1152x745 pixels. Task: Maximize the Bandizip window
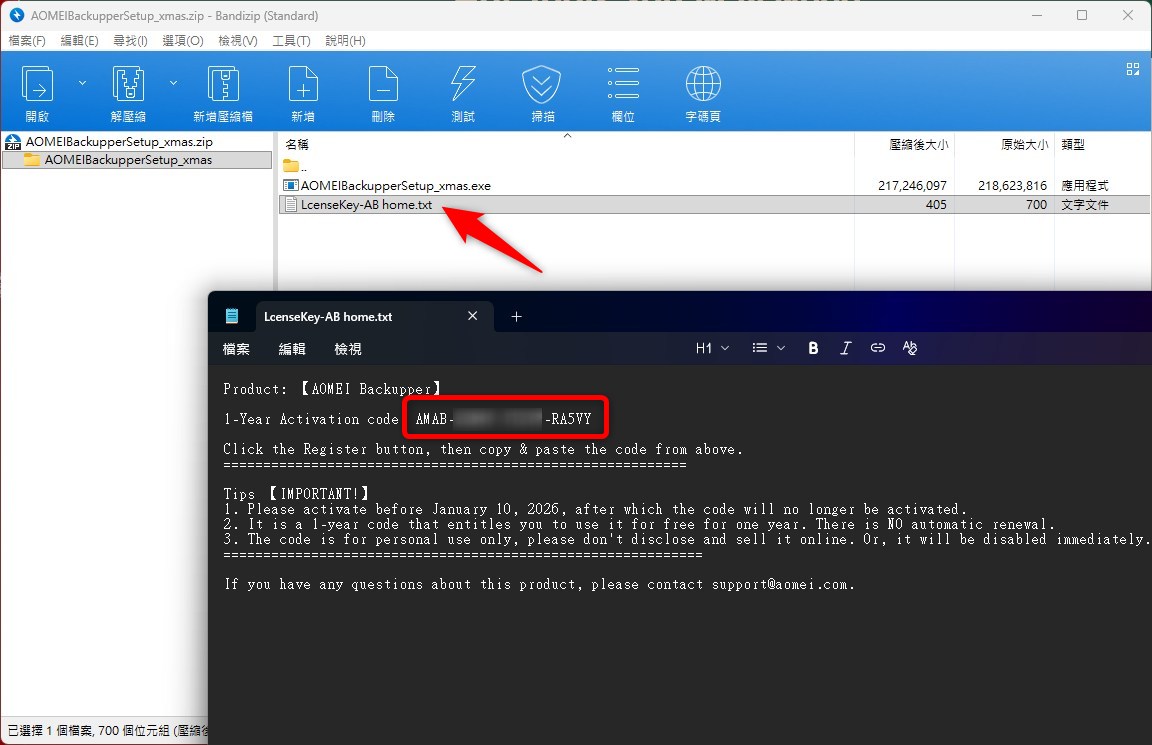1082,15
